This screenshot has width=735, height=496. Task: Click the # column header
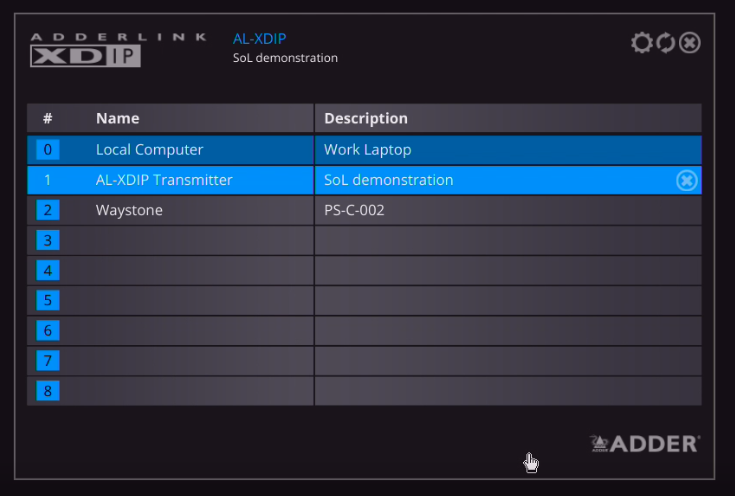click(47, 118)
